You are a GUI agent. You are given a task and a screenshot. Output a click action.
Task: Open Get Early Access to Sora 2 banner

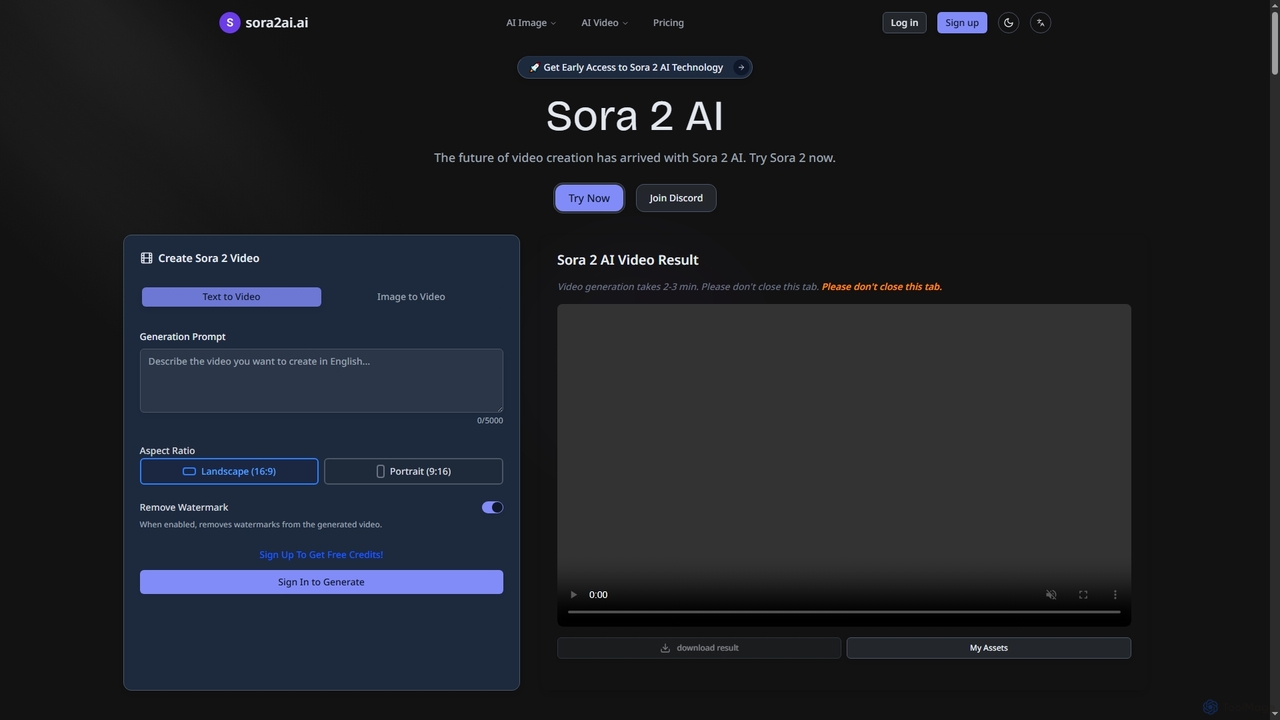(x=635, y=67)
